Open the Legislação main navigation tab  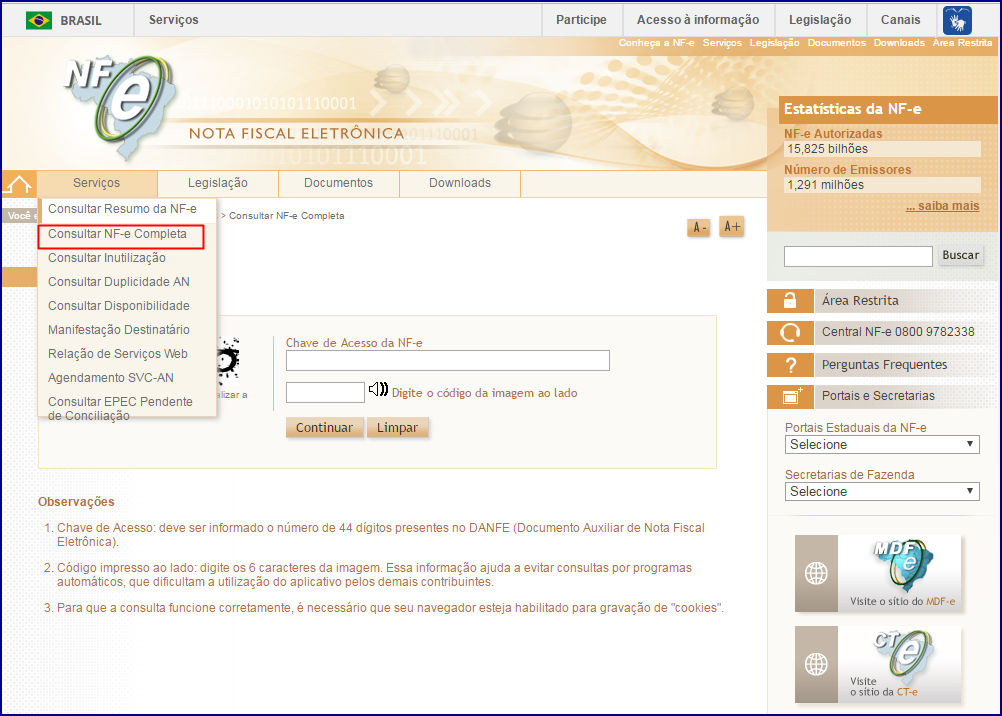coord(218,183)
